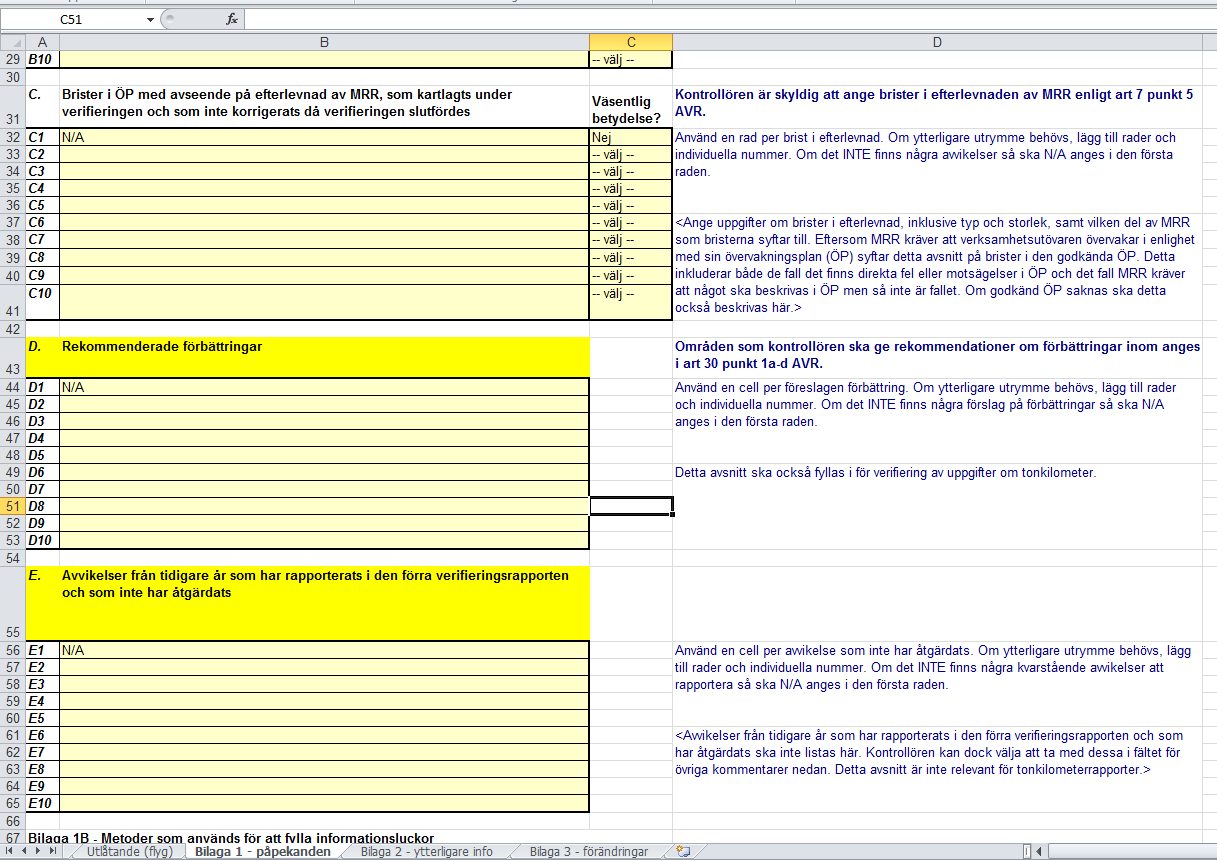Select the highlighted column C header
Viewport: 1217px width, 860px height.
pyautogui.click(x=631, y=42)
